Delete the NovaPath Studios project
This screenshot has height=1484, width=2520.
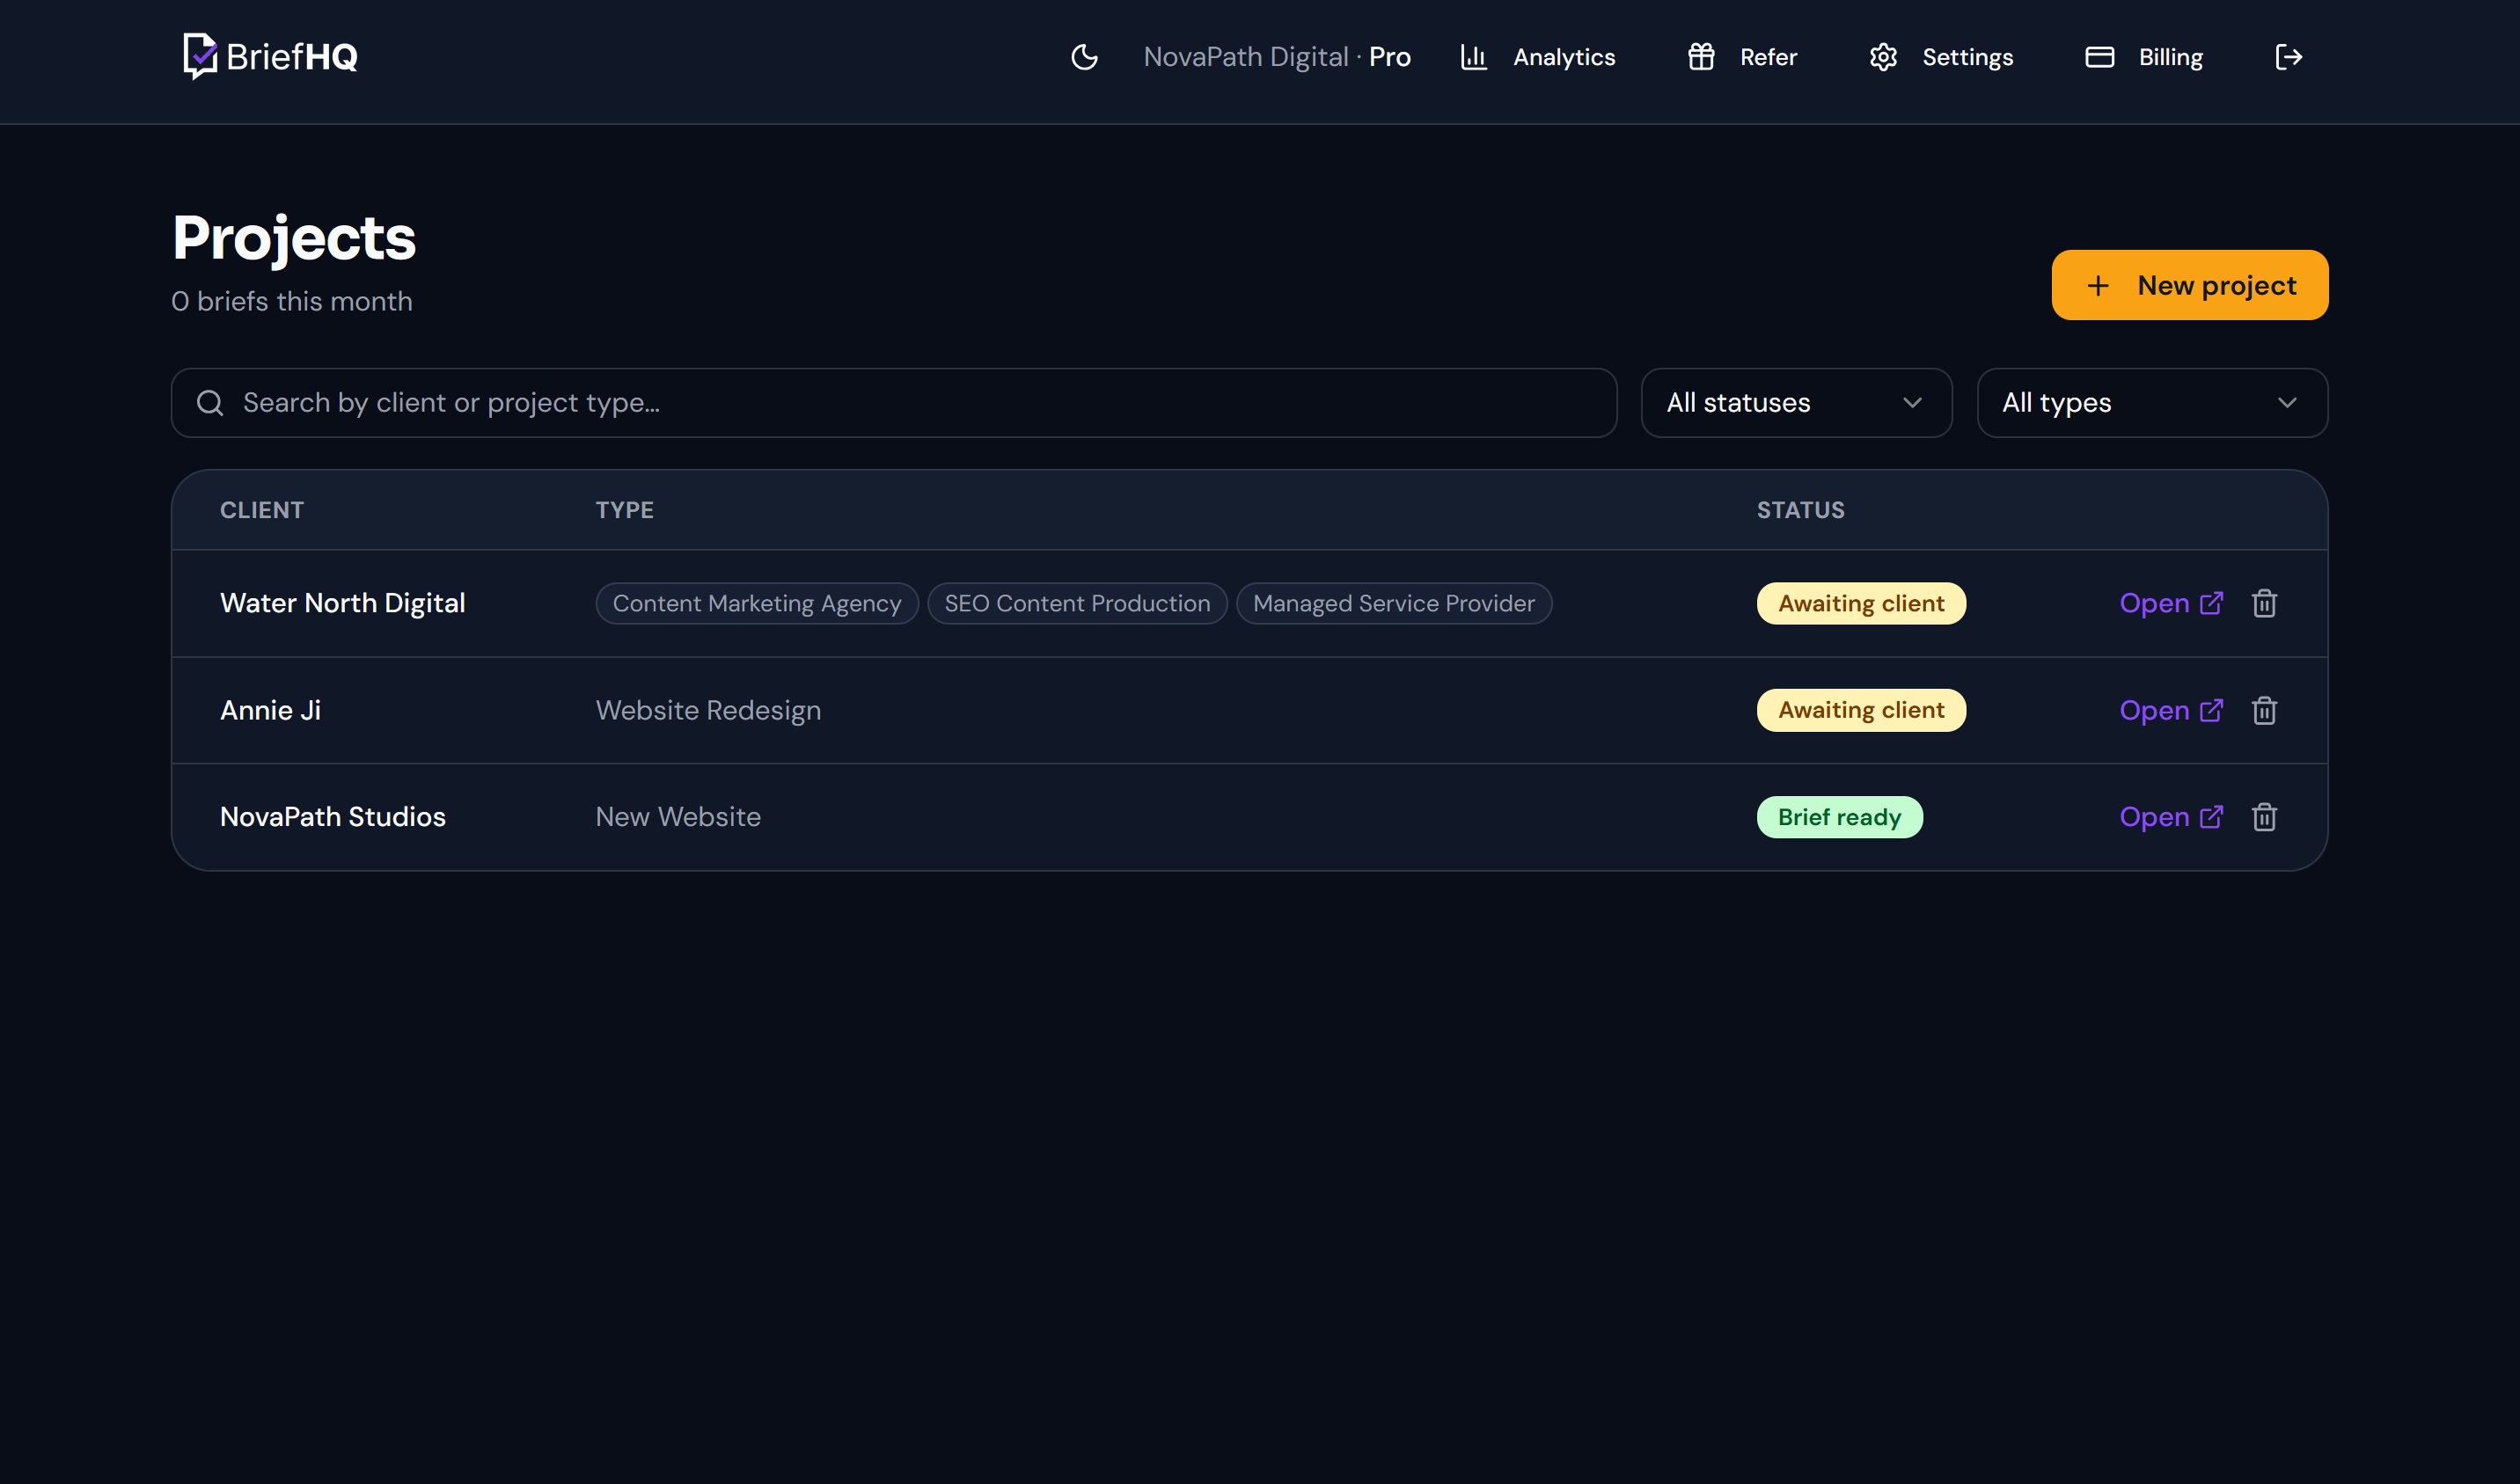[x=2264, y=818]
